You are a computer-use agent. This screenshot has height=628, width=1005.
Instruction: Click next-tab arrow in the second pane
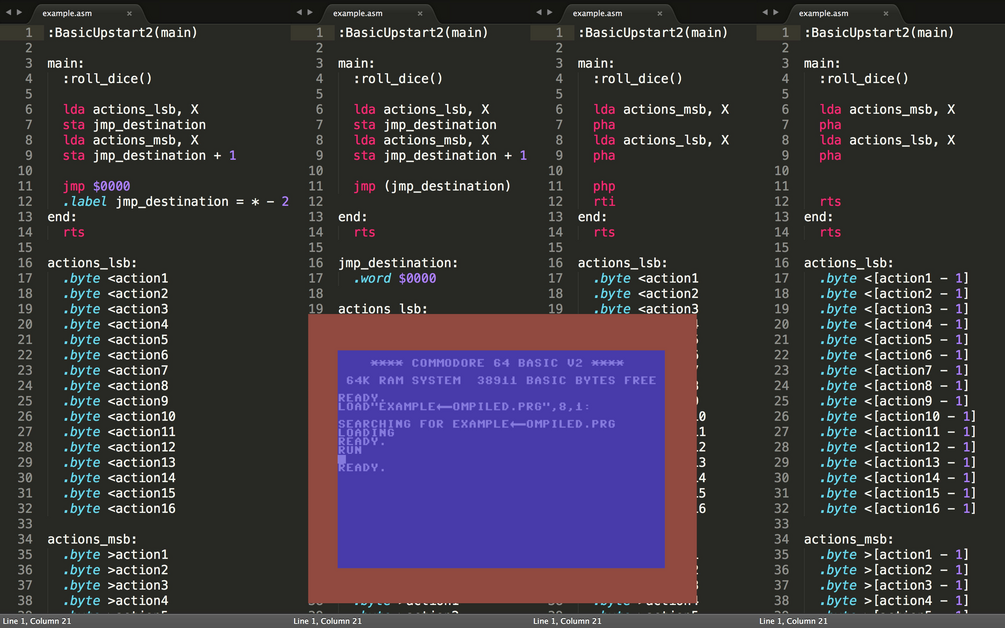point(310,12)
